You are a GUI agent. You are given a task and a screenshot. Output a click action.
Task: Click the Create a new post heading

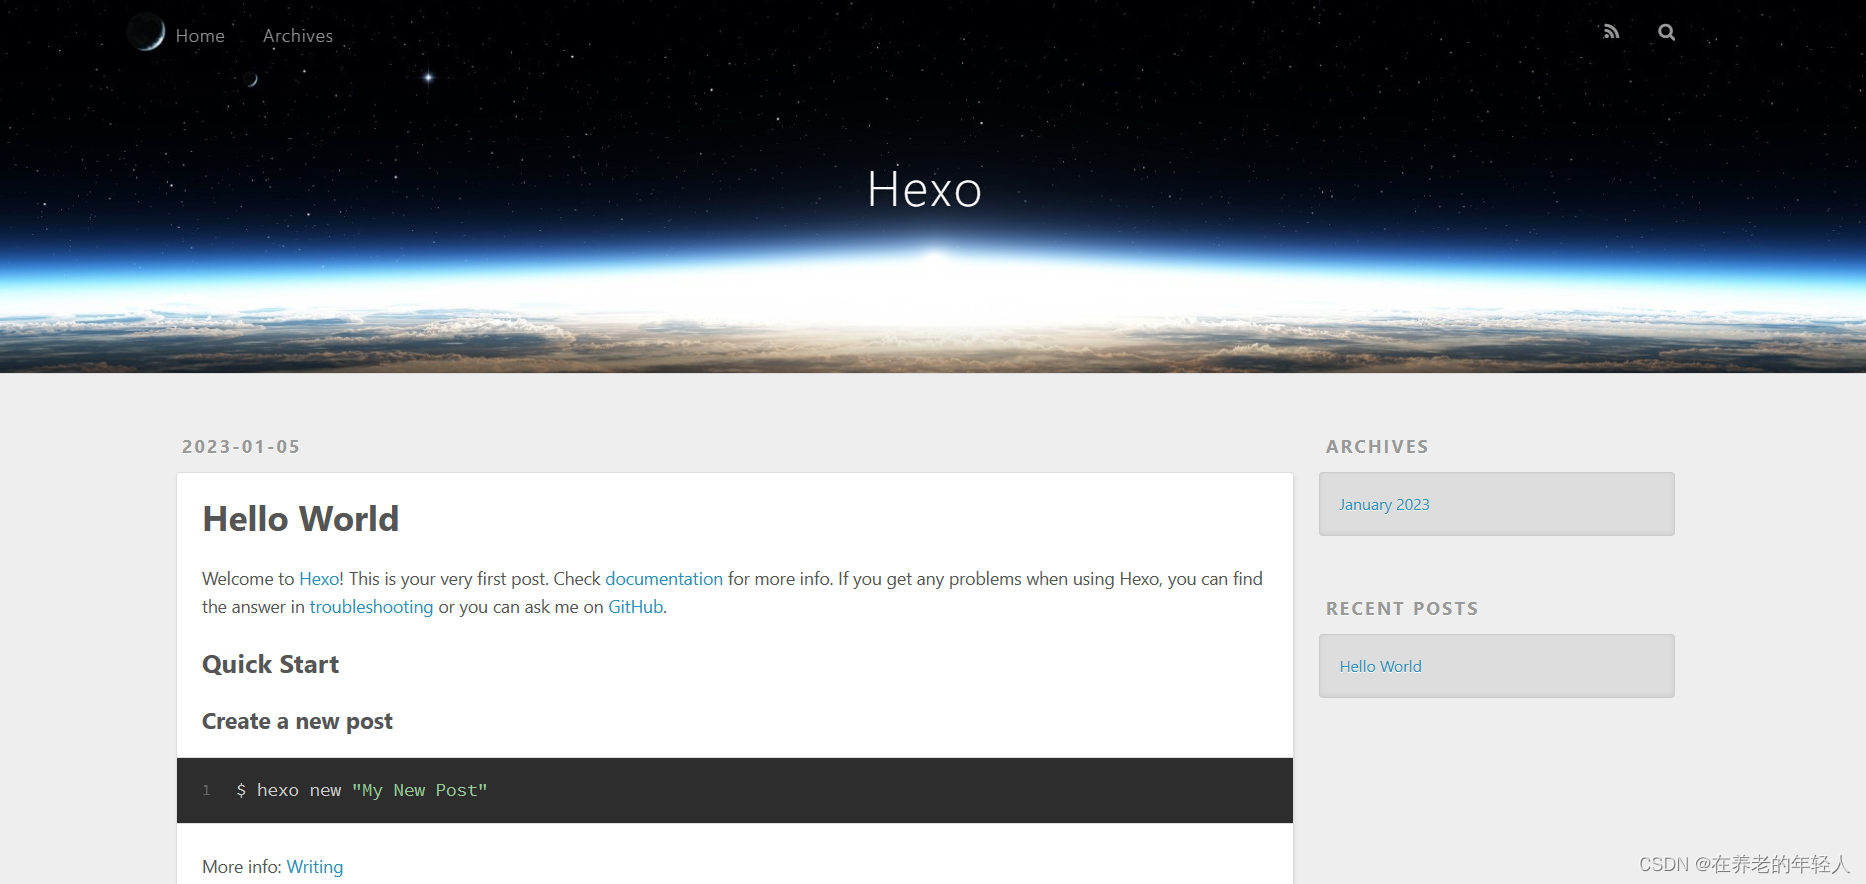[x=297, y=721]
